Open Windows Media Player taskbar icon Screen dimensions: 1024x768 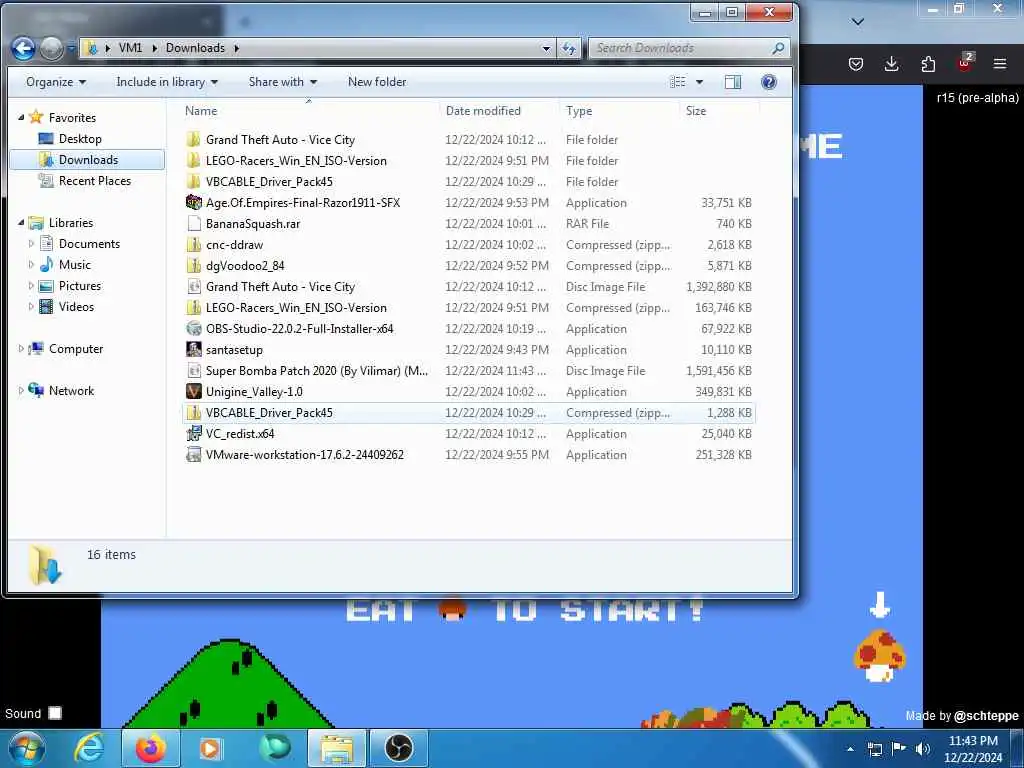pos(210,748)
